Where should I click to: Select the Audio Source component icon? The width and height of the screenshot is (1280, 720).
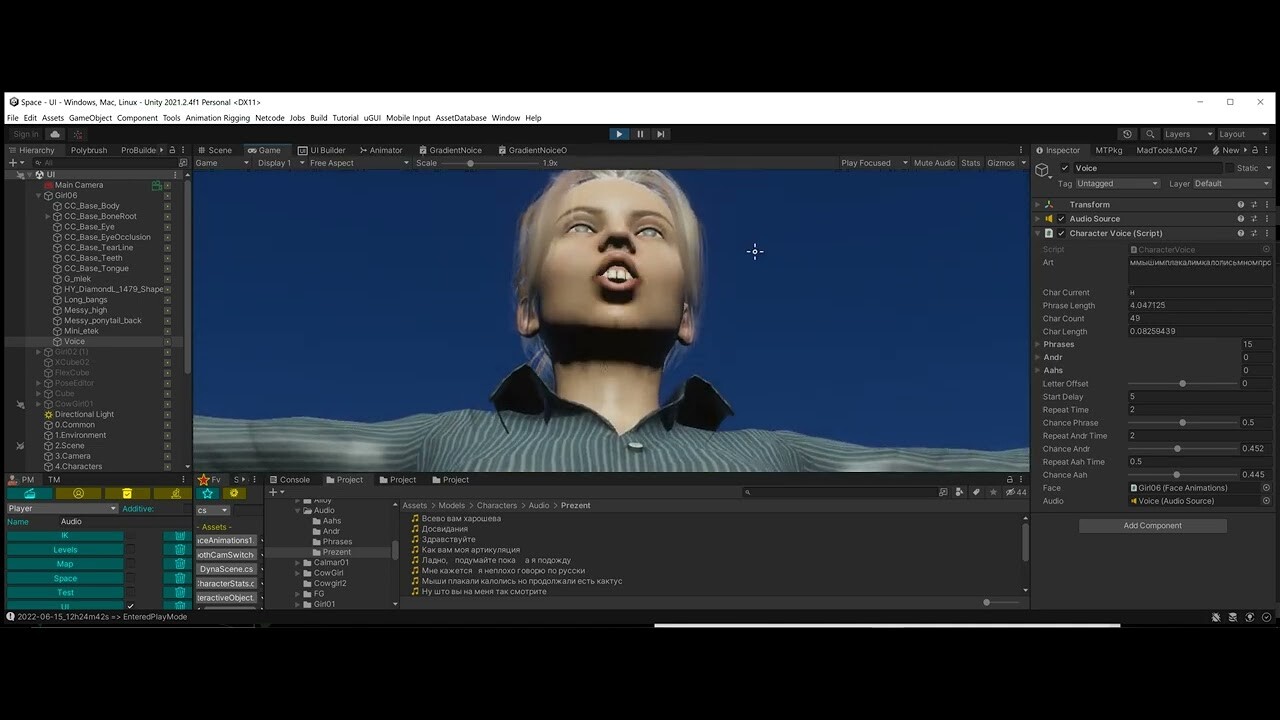point(1051,218)
